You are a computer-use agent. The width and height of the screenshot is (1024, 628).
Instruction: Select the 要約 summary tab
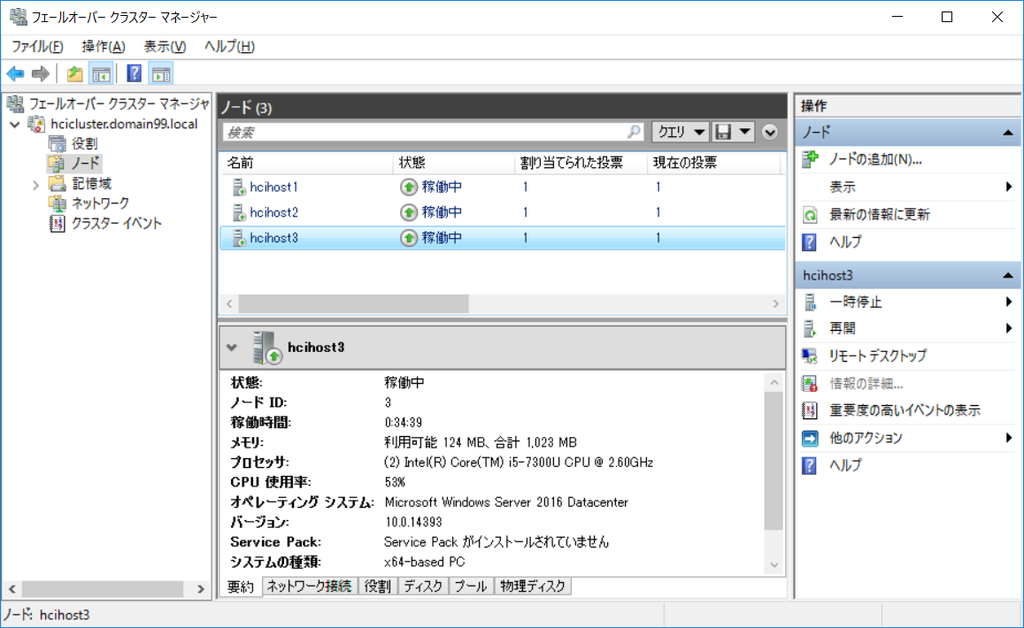click(x=240, y=587)
